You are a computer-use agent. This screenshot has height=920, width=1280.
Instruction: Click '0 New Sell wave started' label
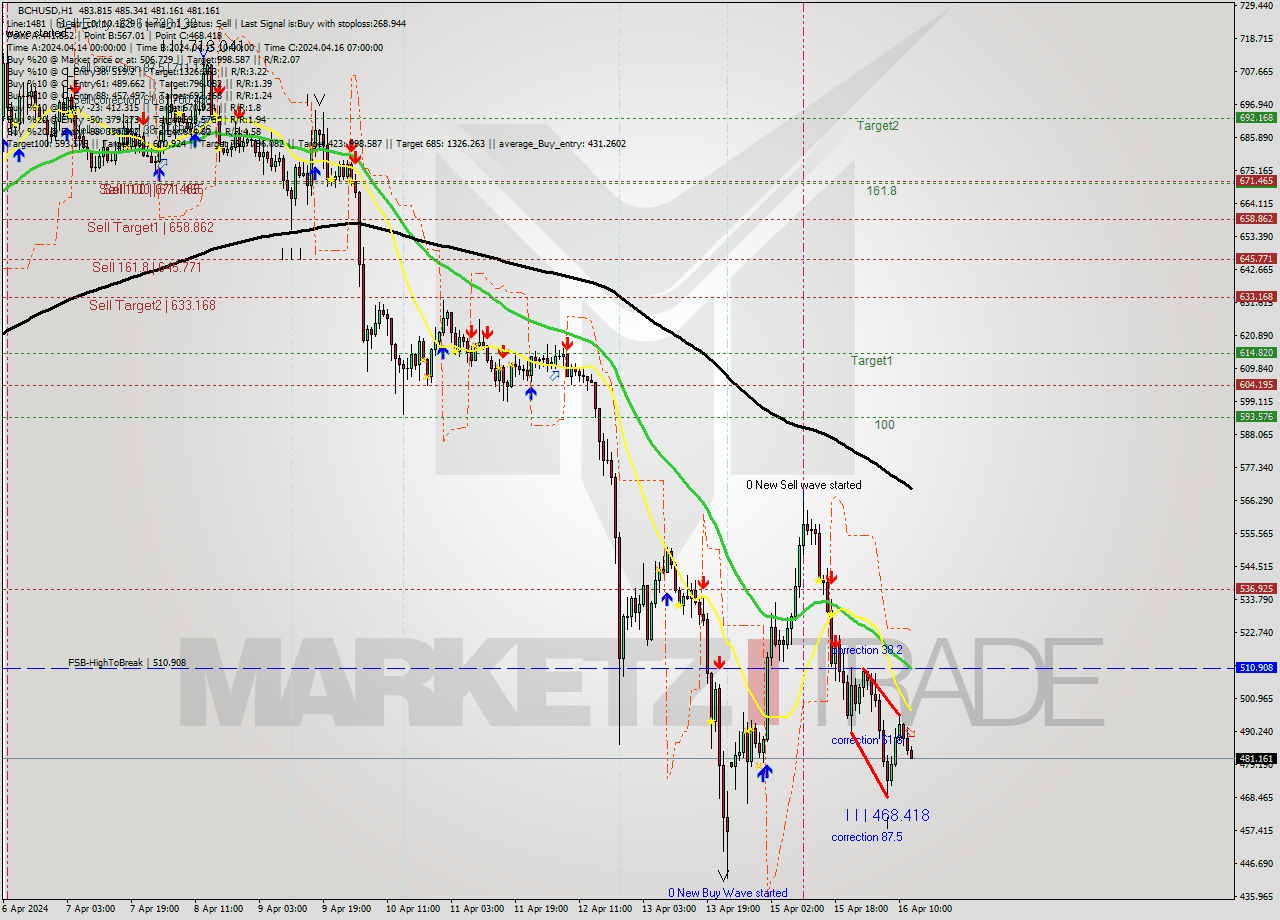point(804,485)
